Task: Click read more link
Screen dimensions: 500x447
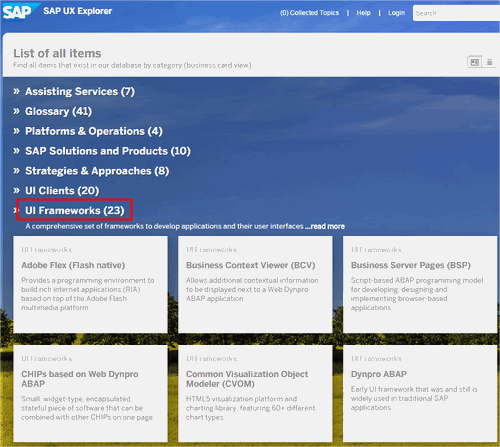Action: pyautogui.click(x=325, y=226)
